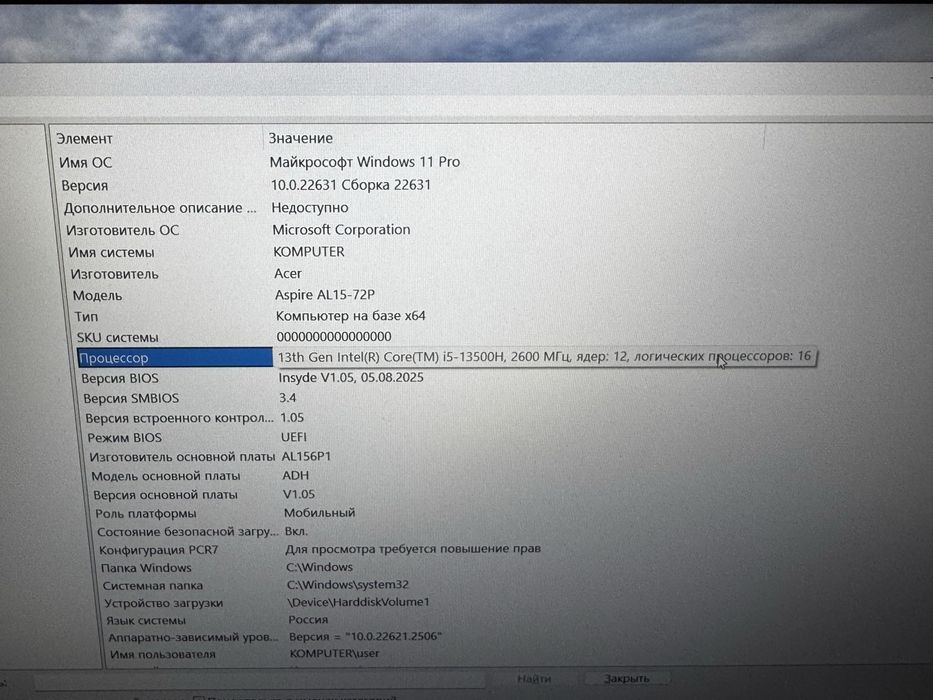Screen dimensions: 933x700
Task: Select the "Версия BIOS" row
Action: click(x=120, y=378)
